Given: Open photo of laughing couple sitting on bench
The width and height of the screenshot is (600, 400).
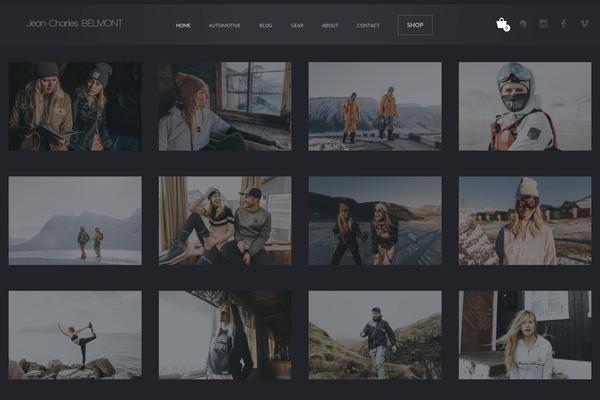Looking at the screenshot, I should [225, 220].
